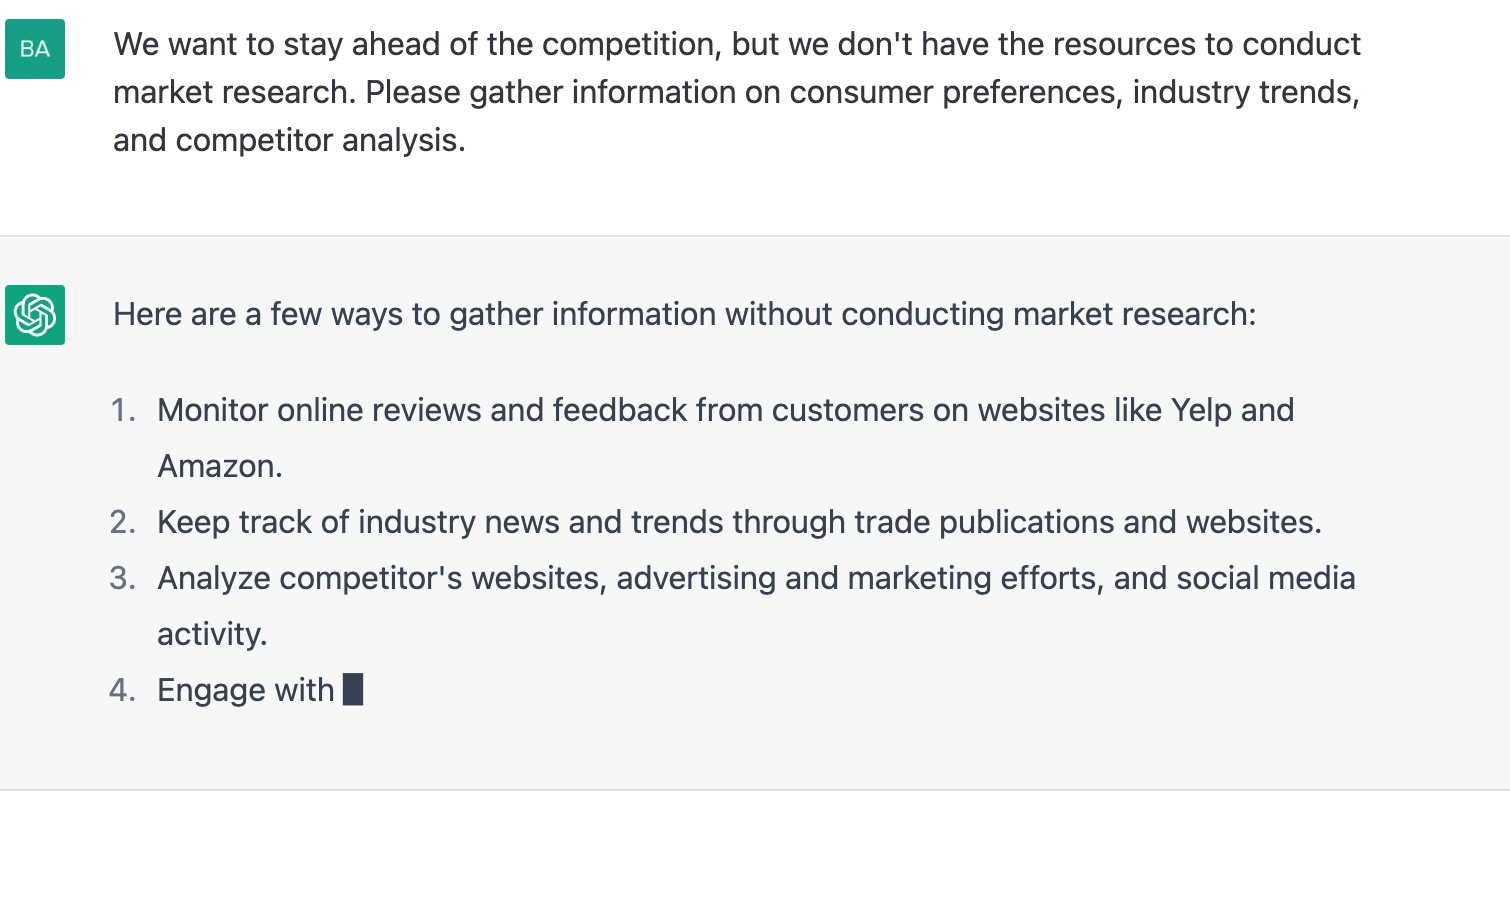
Task: Click the "Engage with" list item text
Action: 246,690
